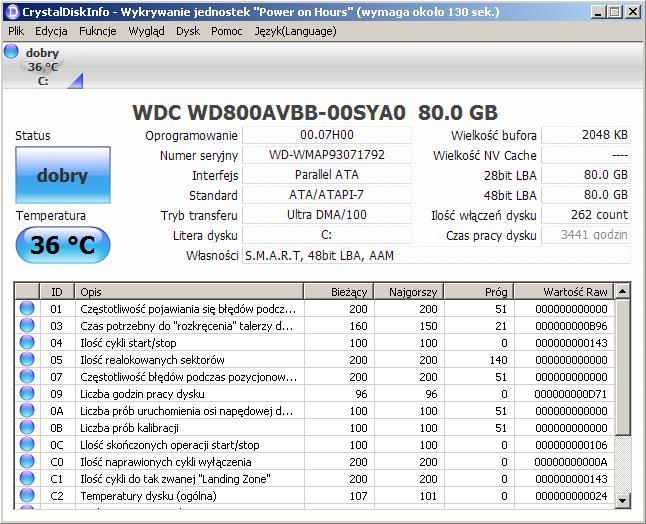This screenshot has height=524, width=646.
Task: Click the vertical scrollbar thumb in attribute list
Action: 622,367
